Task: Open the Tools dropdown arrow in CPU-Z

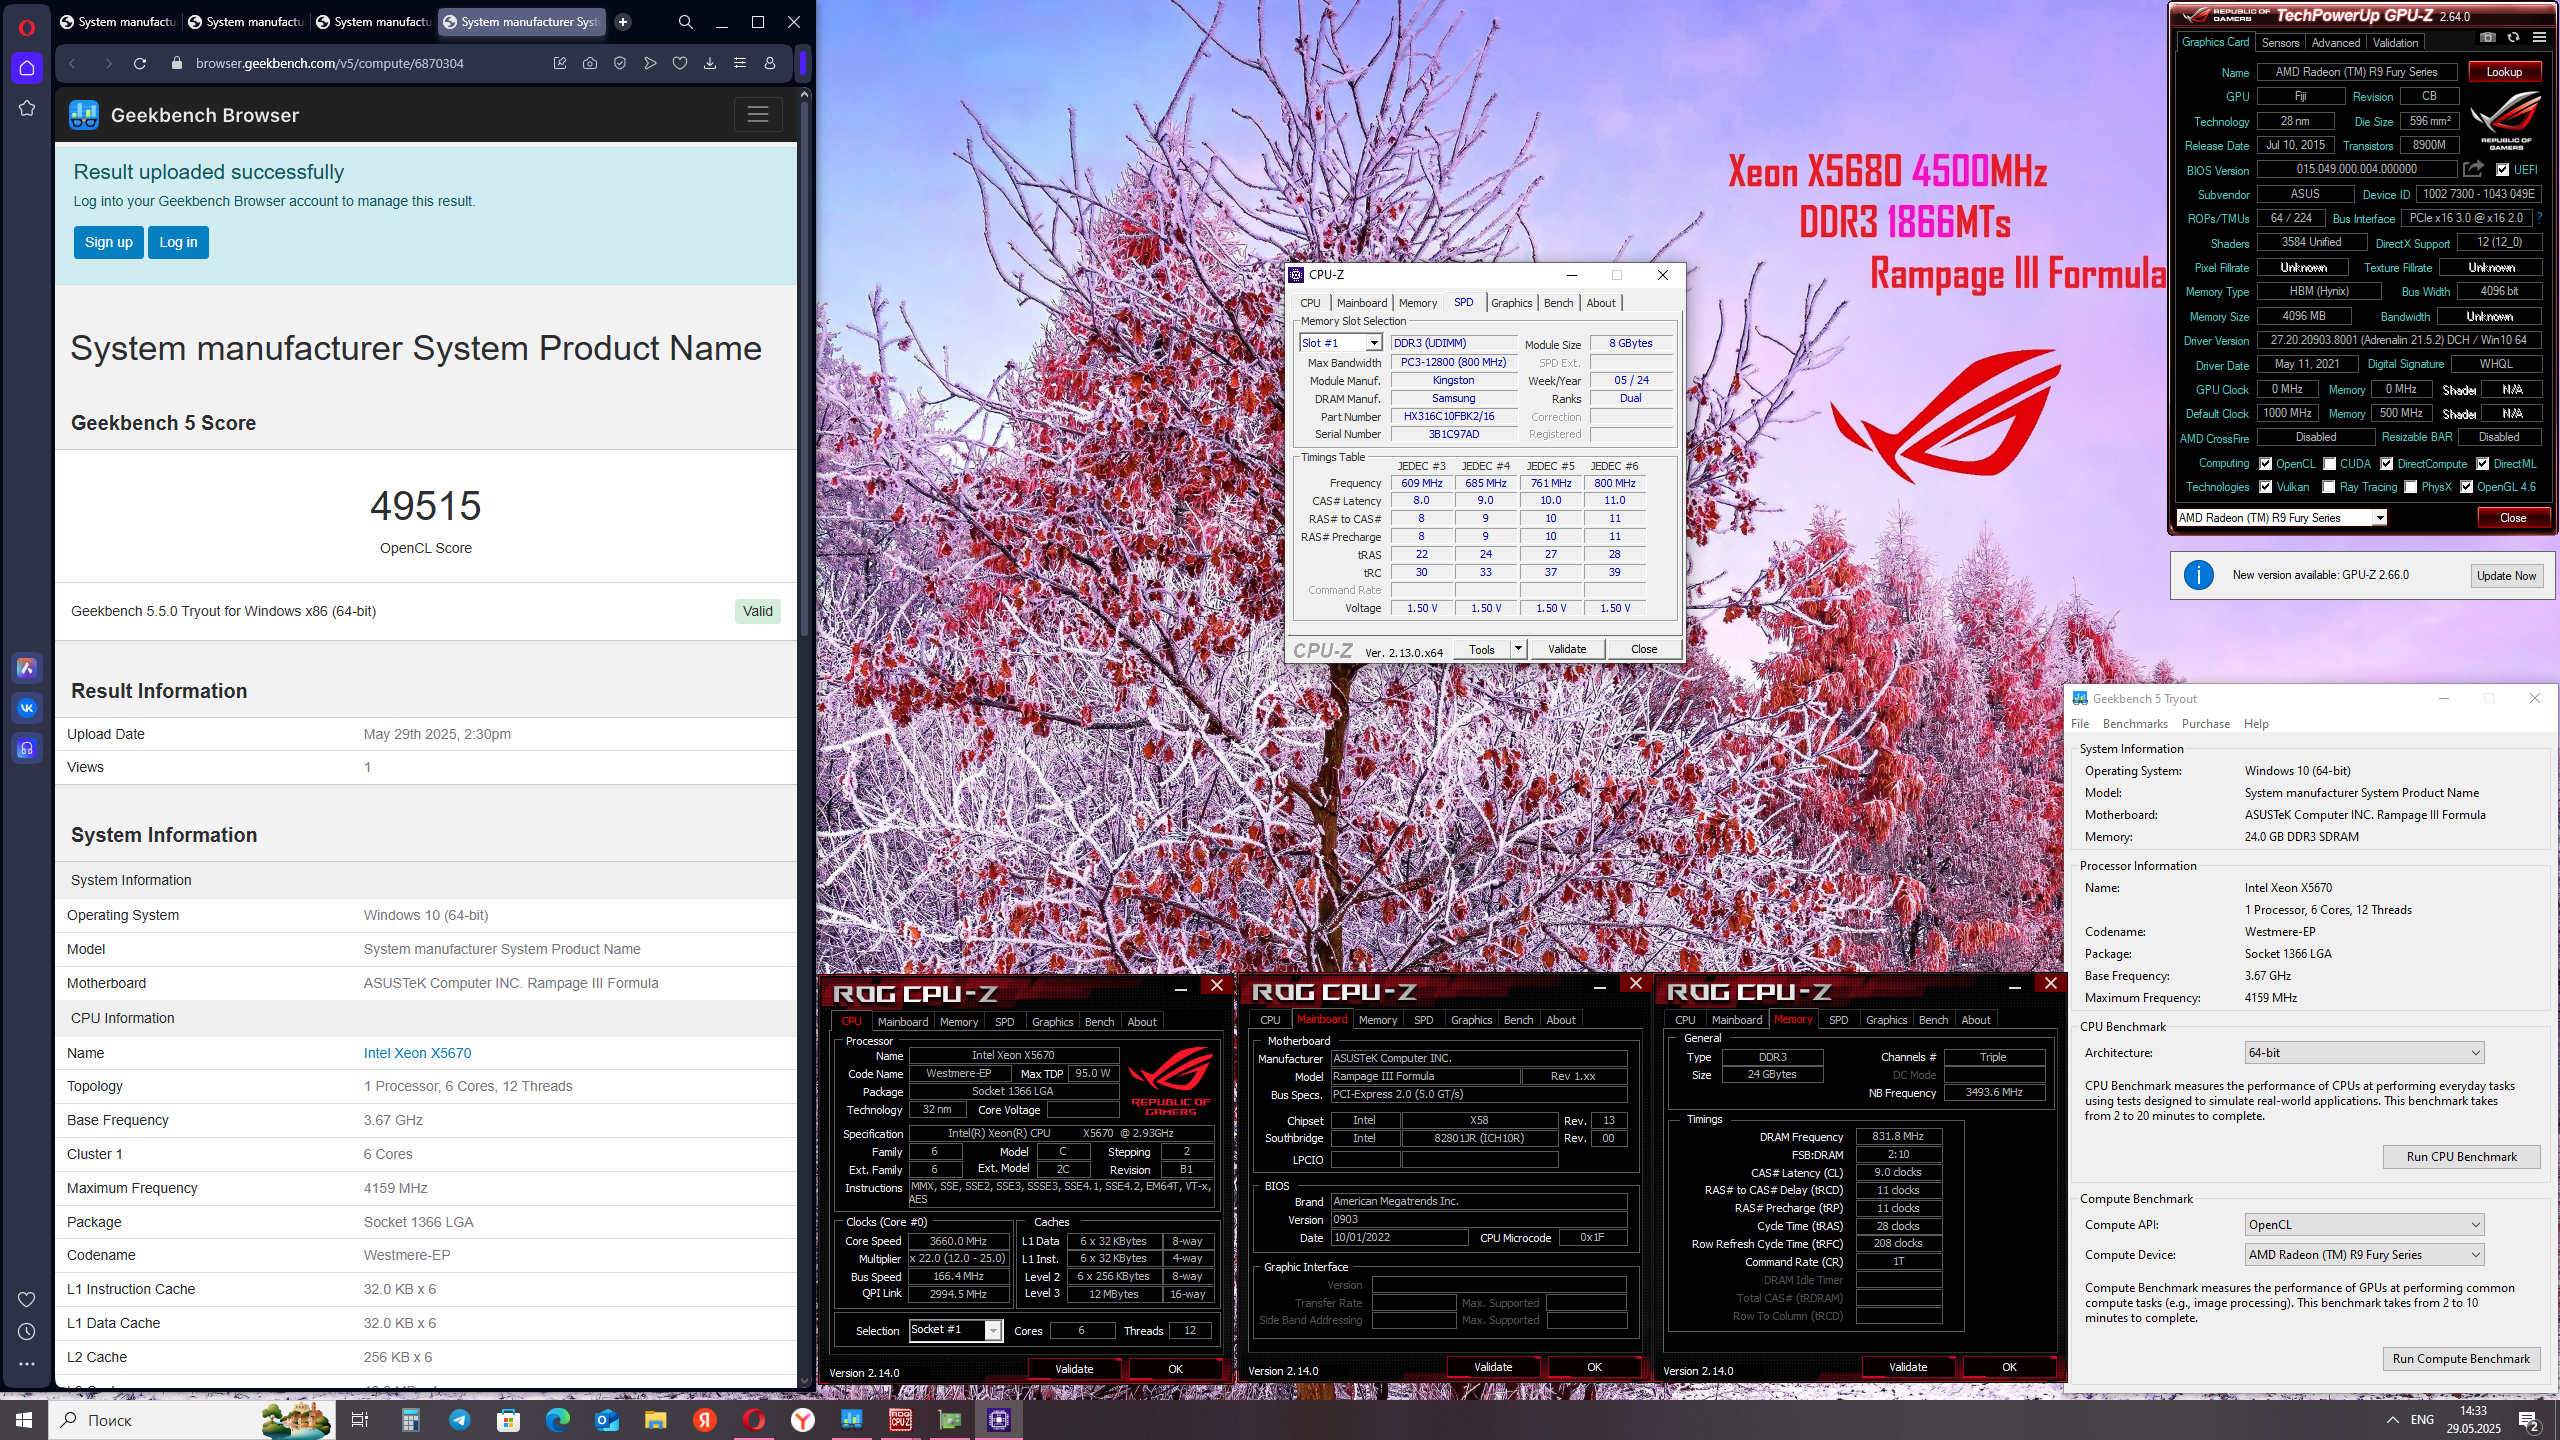Action: coord(1517,649)
